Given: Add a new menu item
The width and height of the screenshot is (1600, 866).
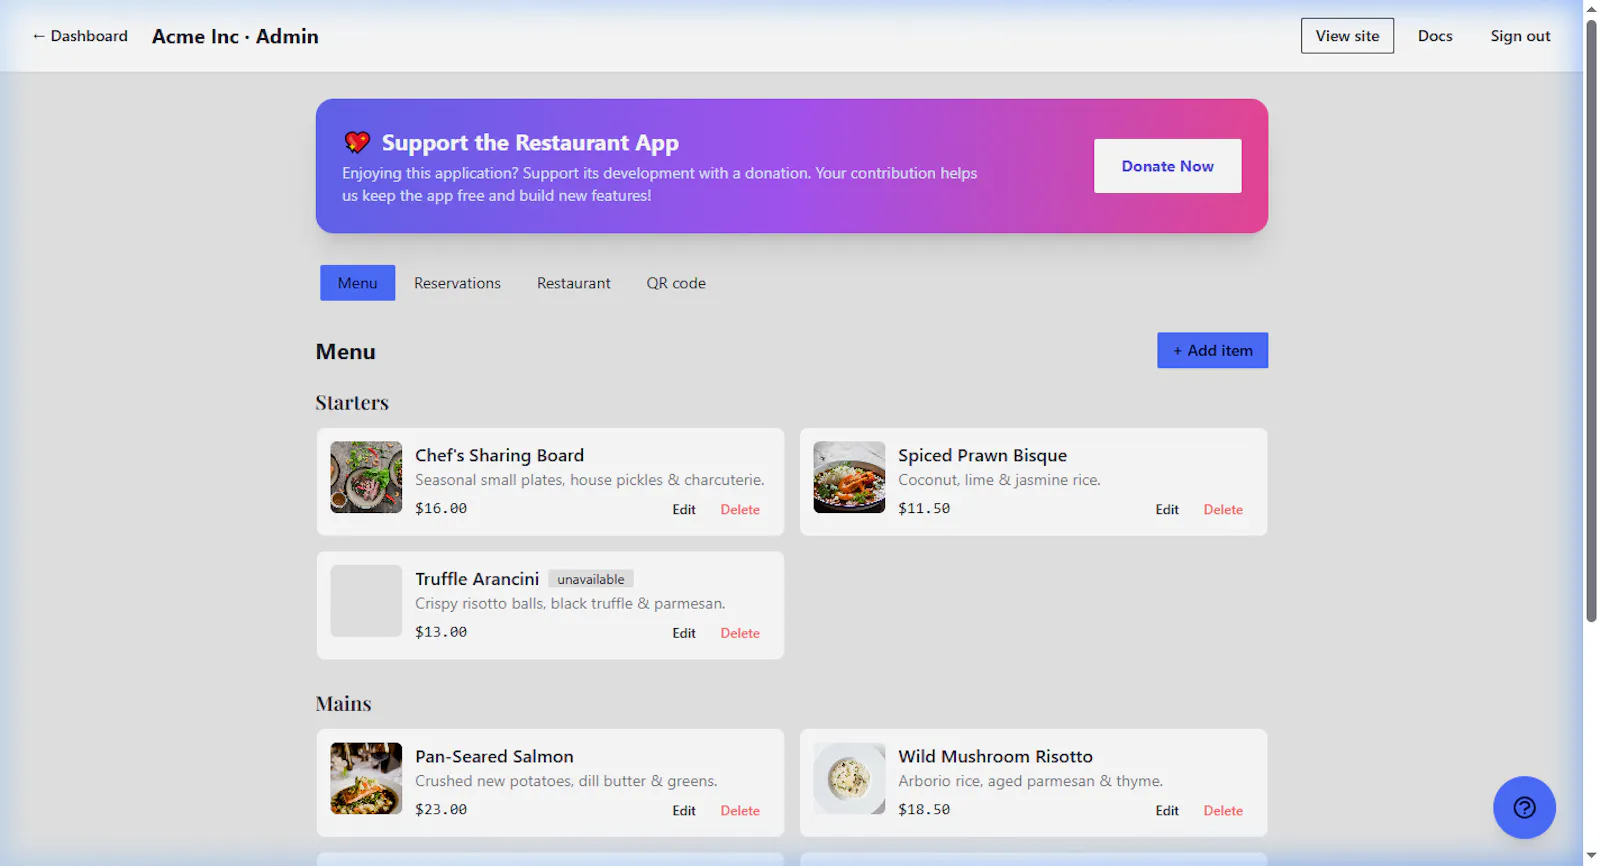Looking at the screenshot, I should (1212, 350).
